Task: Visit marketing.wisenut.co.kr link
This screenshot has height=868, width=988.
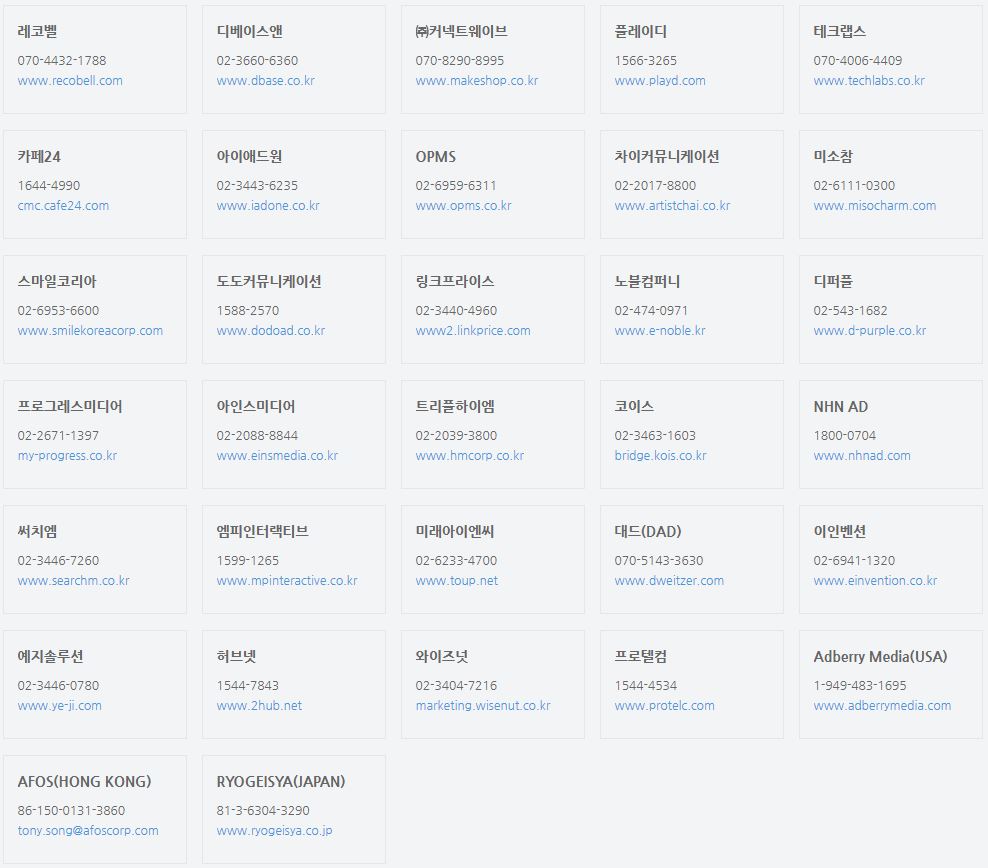Action: tap(483, 705)
